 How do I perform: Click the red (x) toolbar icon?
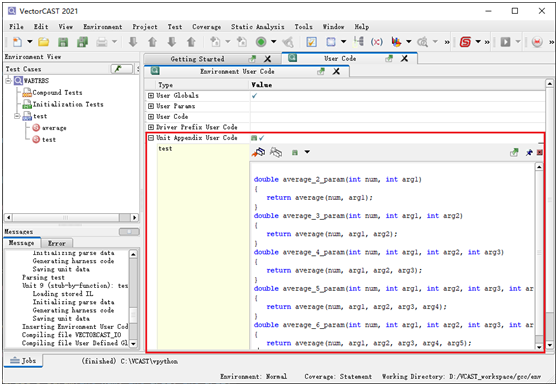[x=377, y=42]
